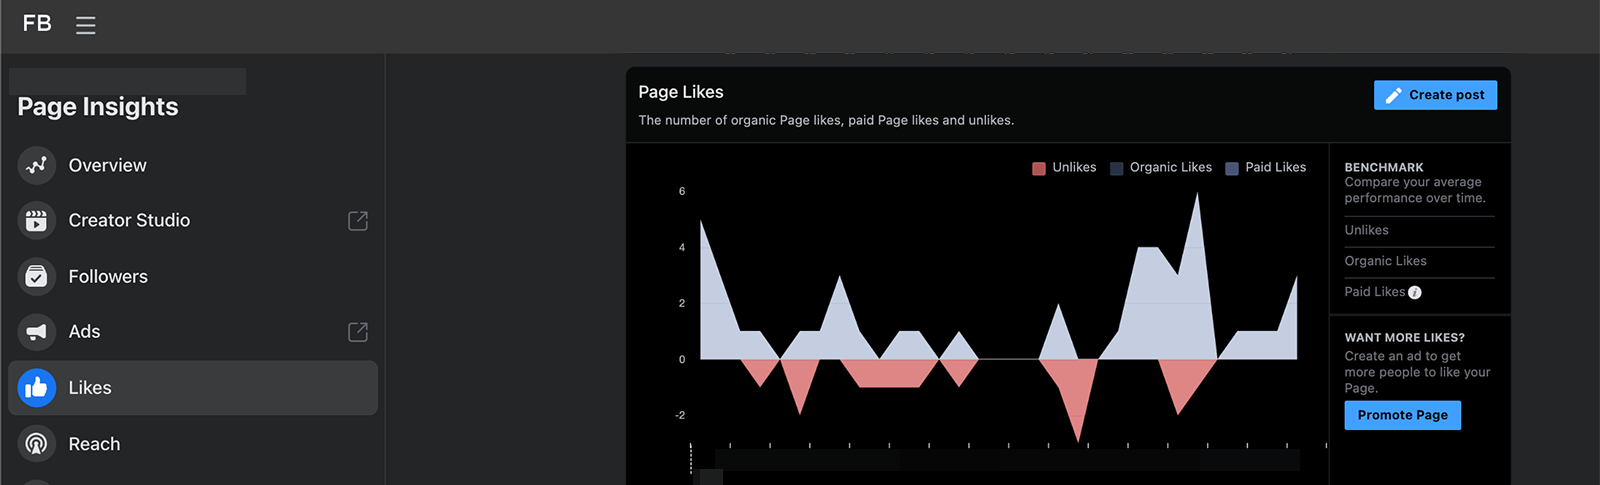Viewport: 1600px width, 485px height.
Task: Click the Followers checkmark icon
Action: [x=36, y=276]
